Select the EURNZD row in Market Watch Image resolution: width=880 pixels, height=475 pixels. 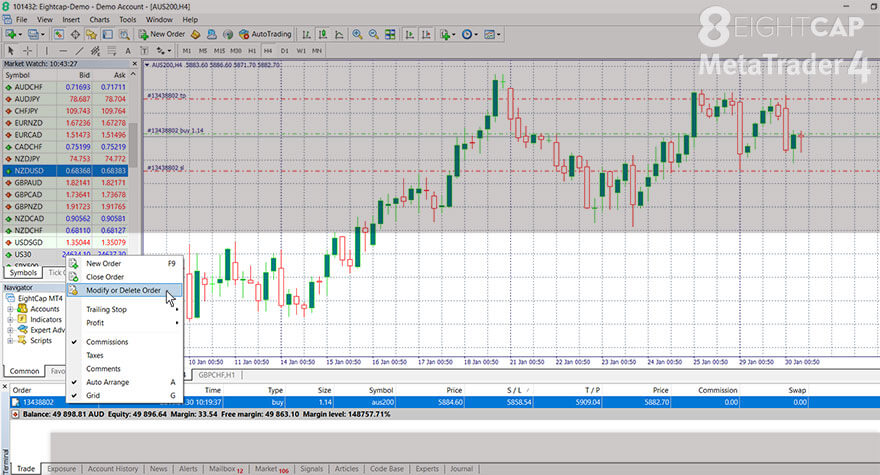pyautogui.click(x=65, y=123)
